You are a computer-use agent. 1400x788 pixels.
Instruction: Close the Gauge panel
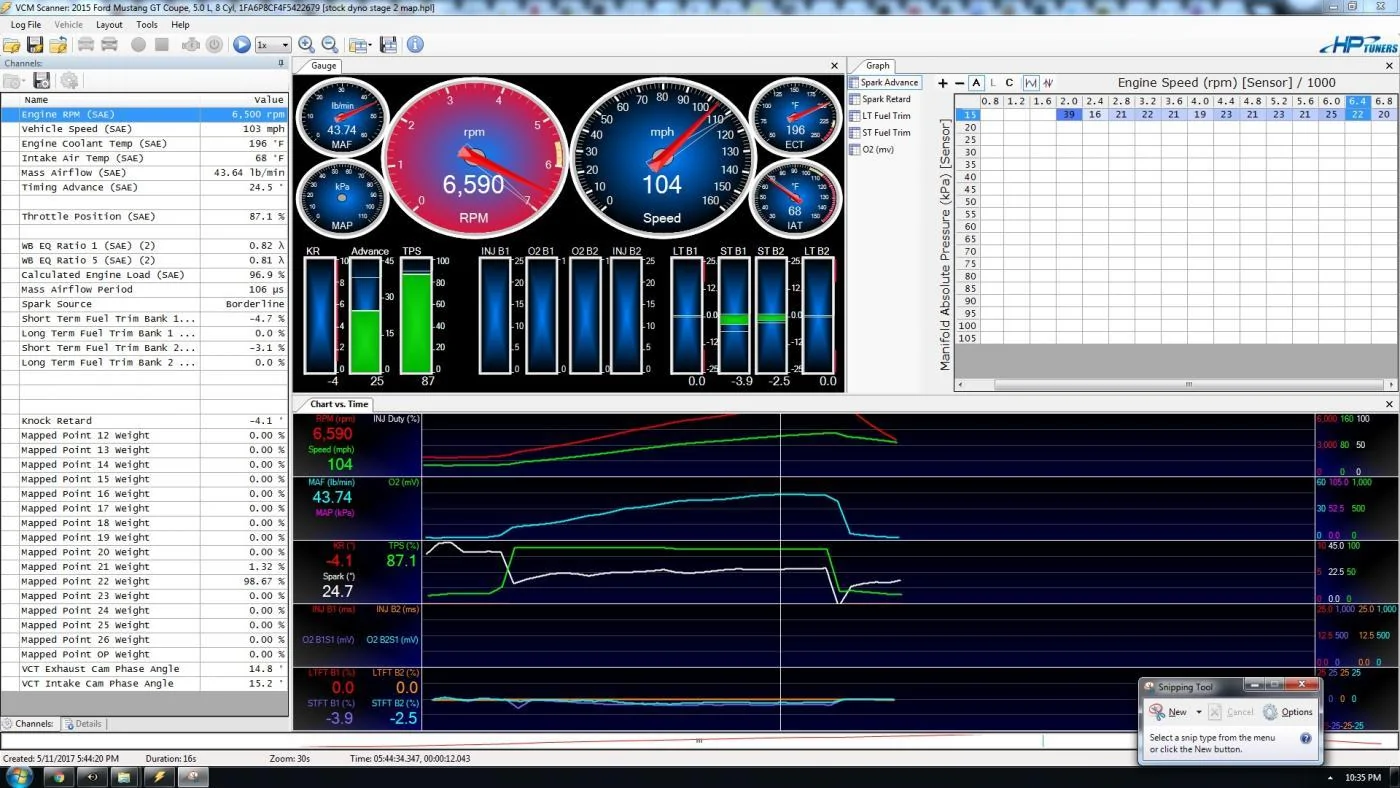tap(835, 66)
